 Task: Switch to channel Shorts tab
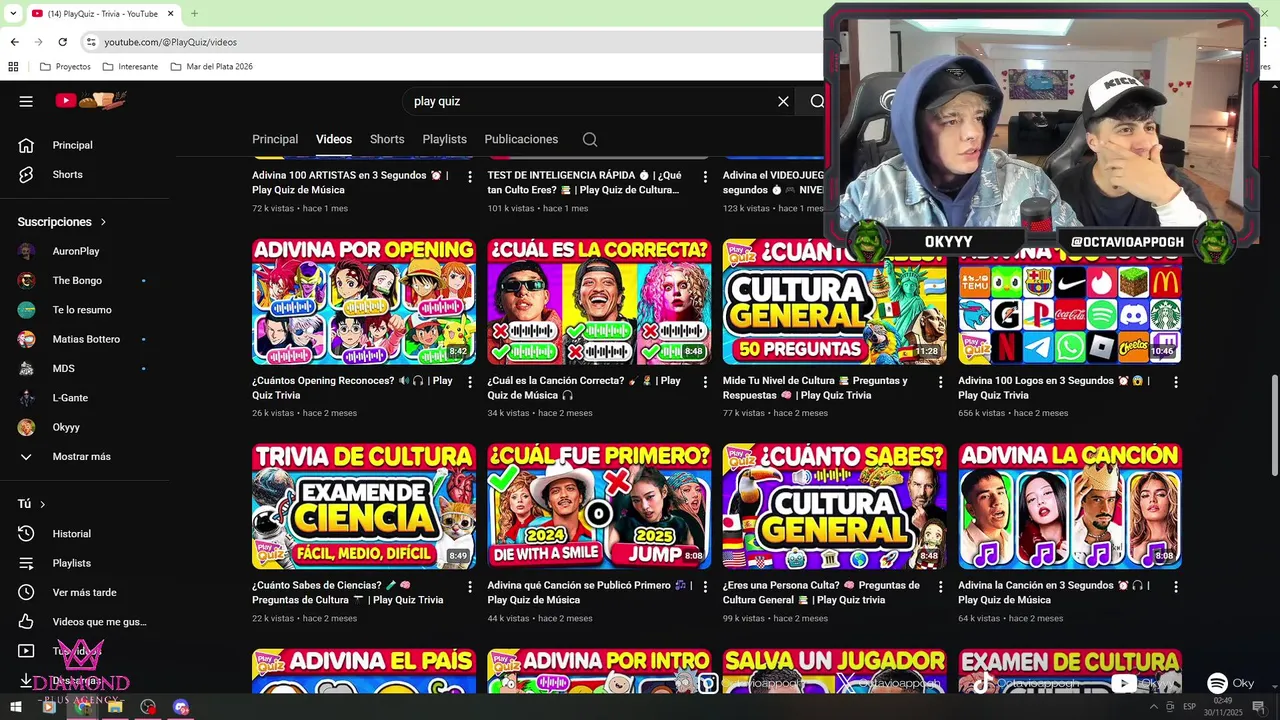click(x=387, y=139)
